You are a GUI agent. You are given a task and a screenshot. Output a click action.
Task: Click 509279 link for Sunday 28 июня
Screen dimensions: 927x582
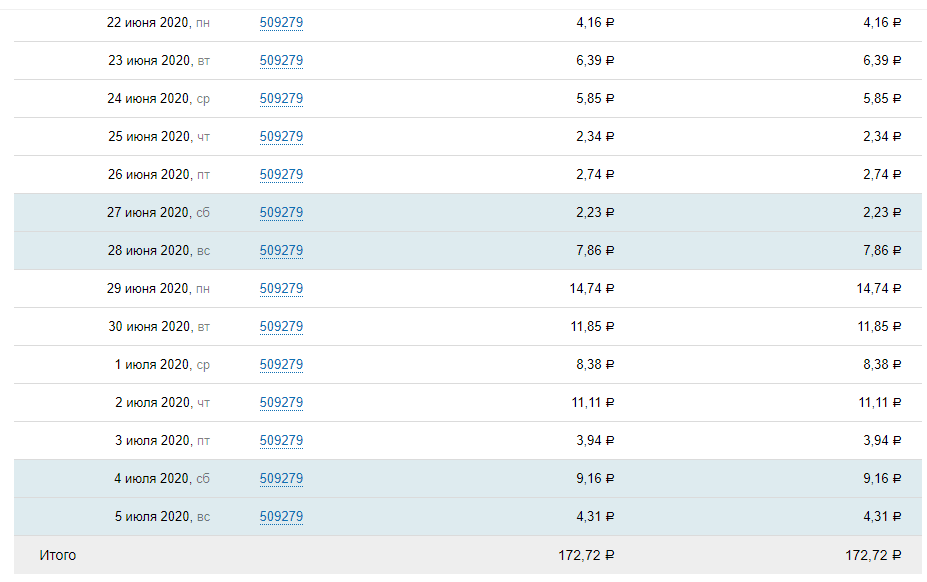(281, 251)
